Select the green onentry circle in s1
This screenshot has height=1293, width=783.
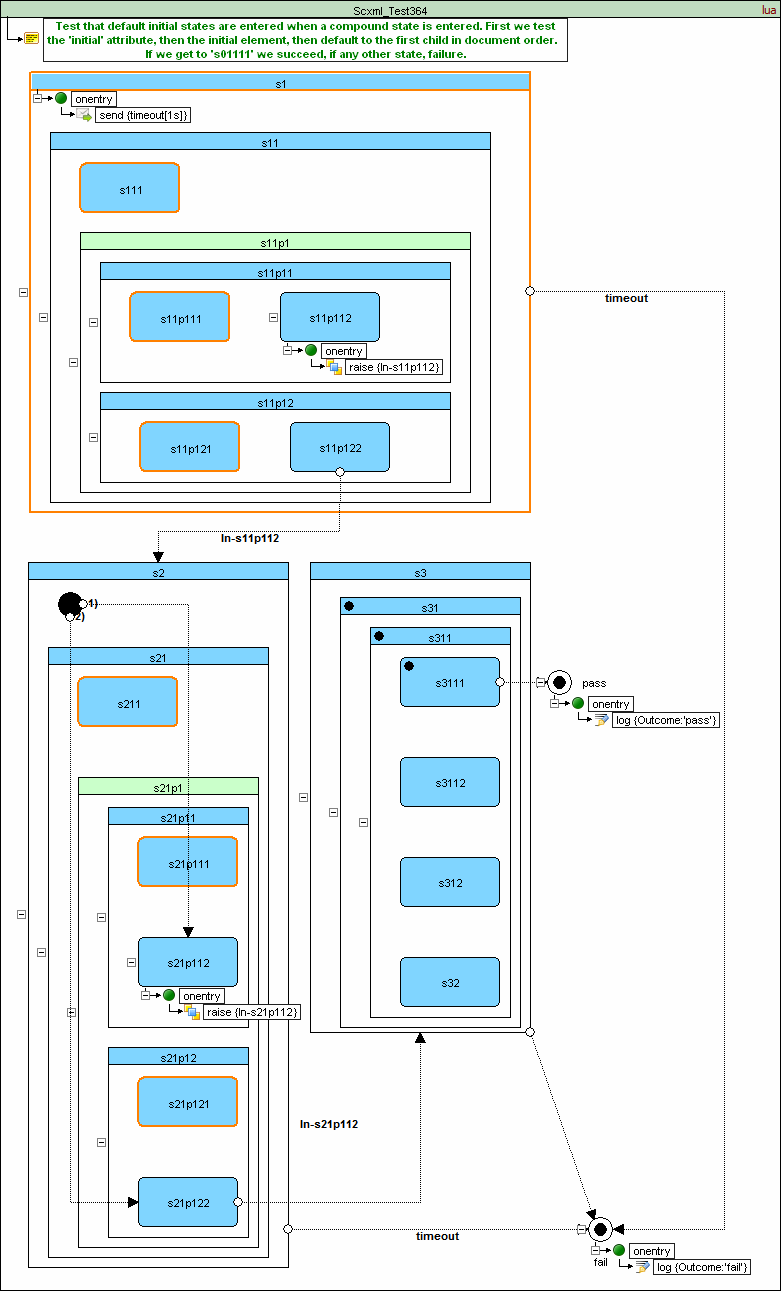[61, 98]
